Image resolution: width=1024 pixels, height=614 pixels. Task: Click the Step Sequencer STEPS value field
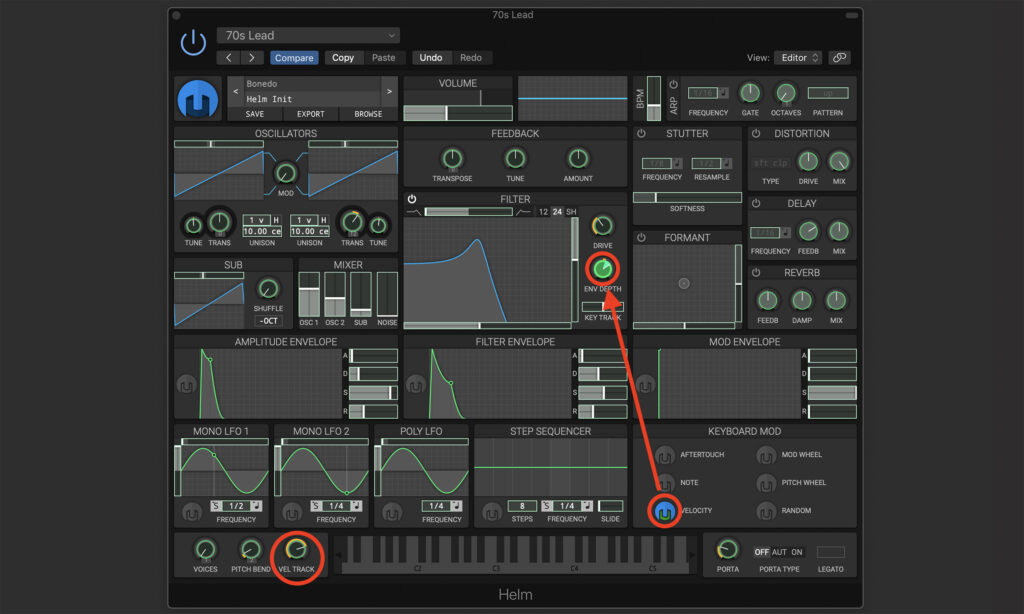(522, 506)
